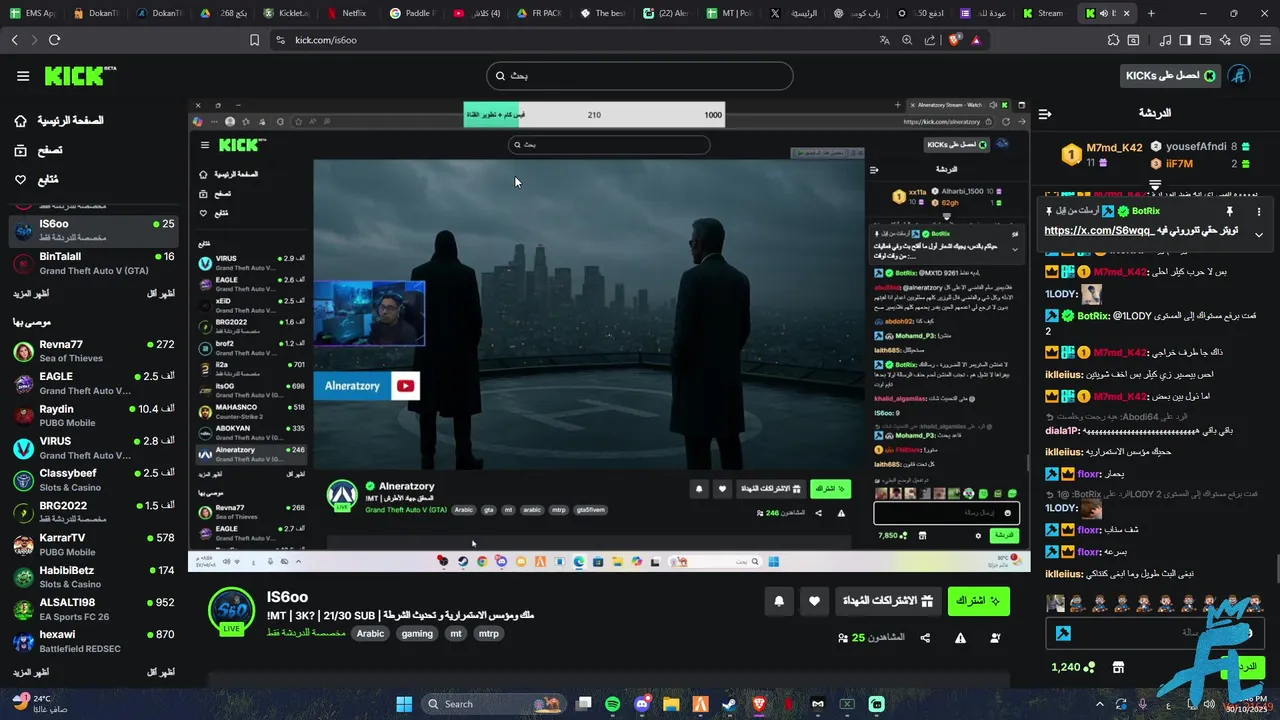Expand the gifters leaderboard chevron
Viewport: 1280px width, 720px height.
coord(1155,185)
